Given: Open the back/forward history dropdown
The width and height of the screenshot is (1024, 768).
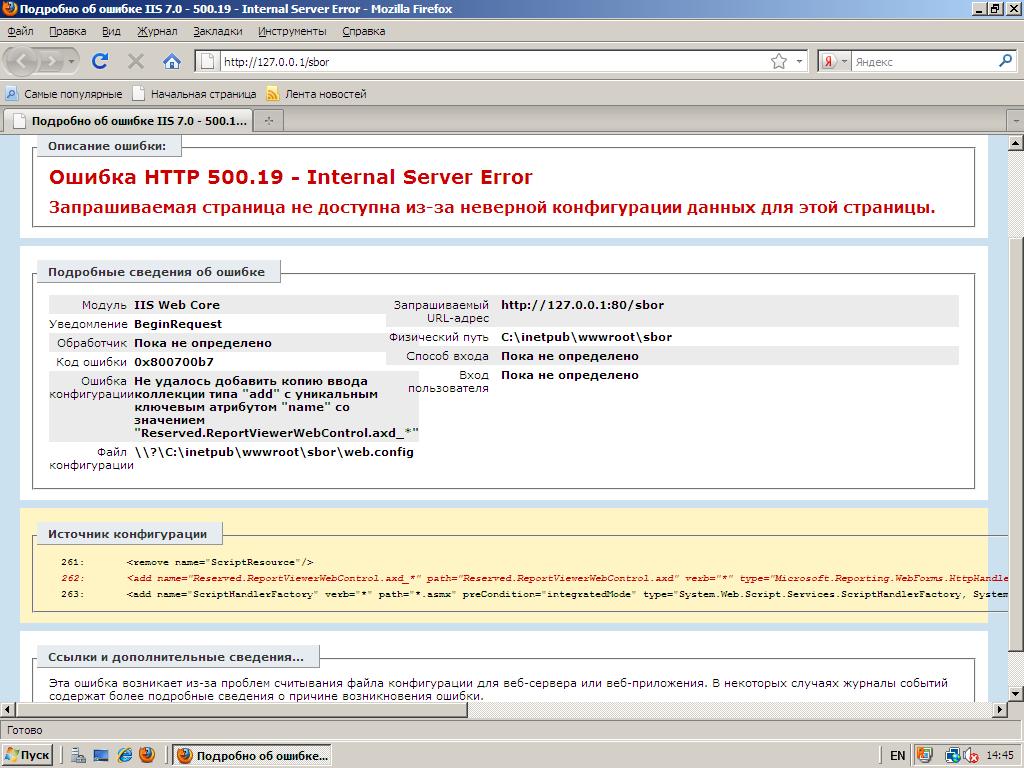Looking at the screenshot, I should coord(71,61).
